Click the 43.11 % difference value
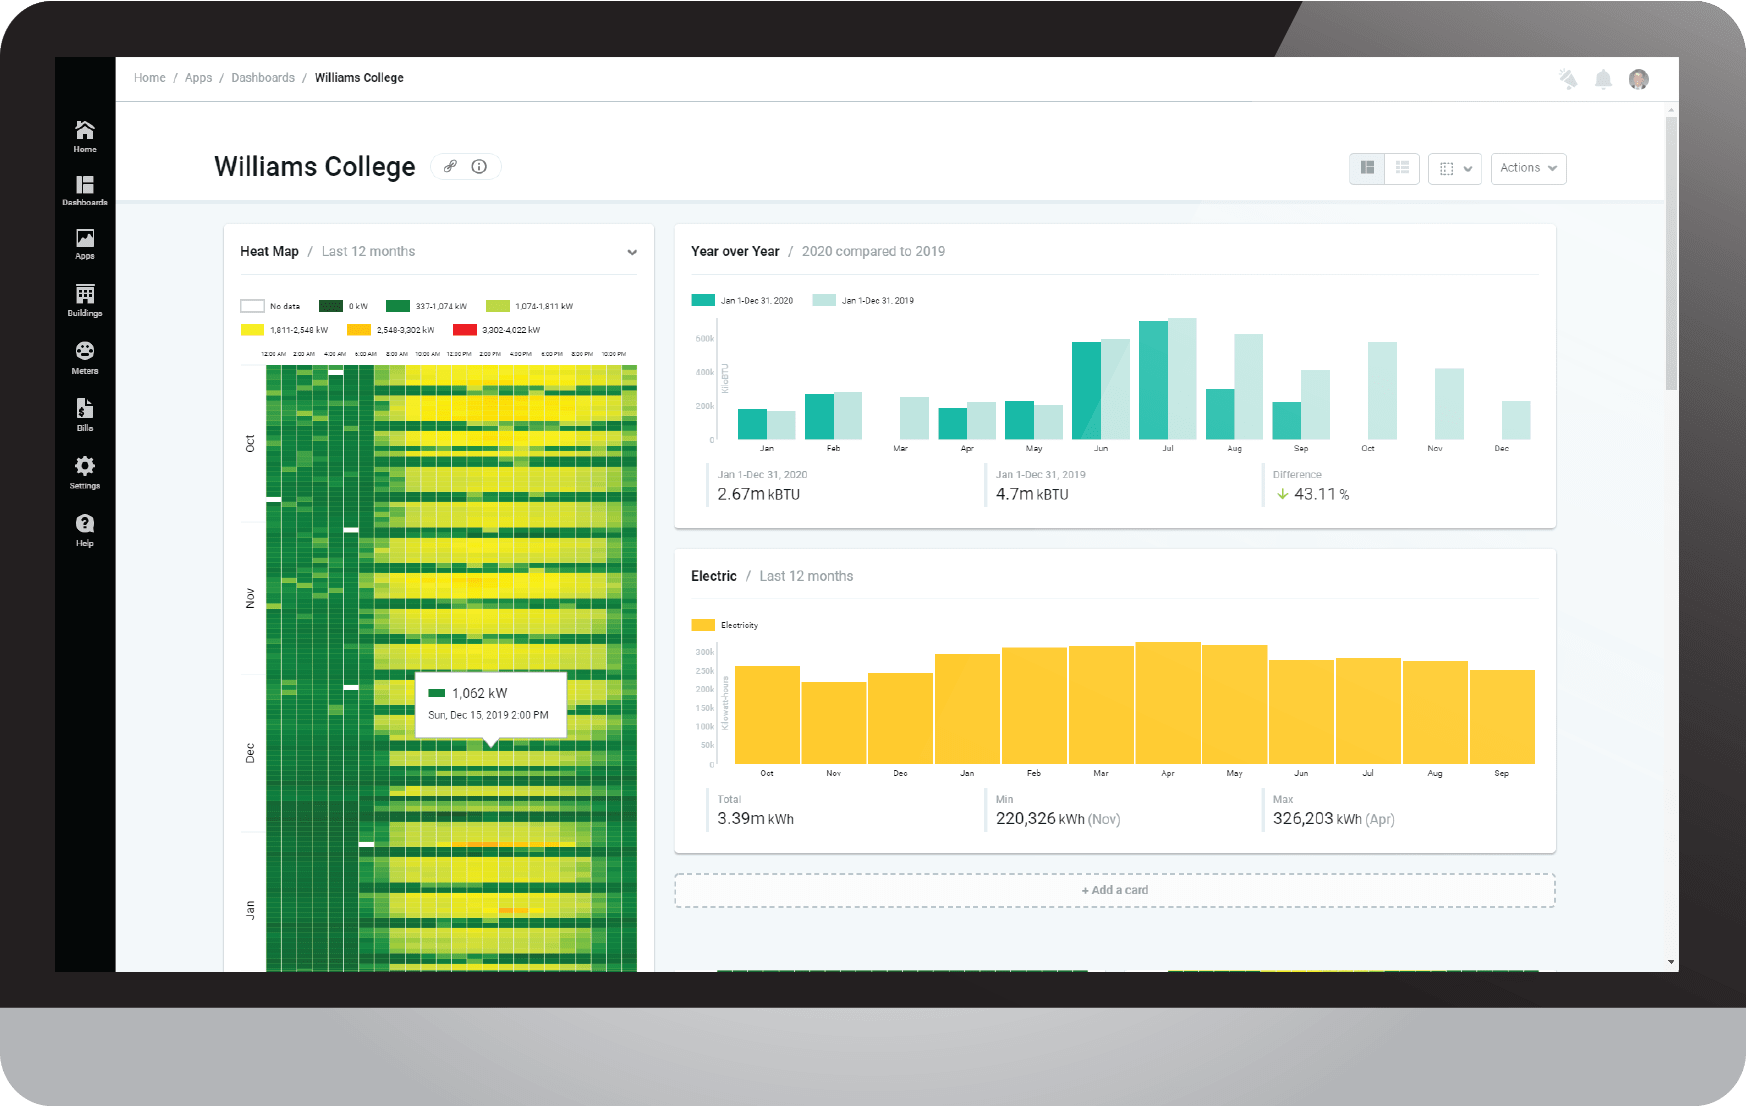The height and width of the screenshot is (1108, 1746). coord(1312,494)
